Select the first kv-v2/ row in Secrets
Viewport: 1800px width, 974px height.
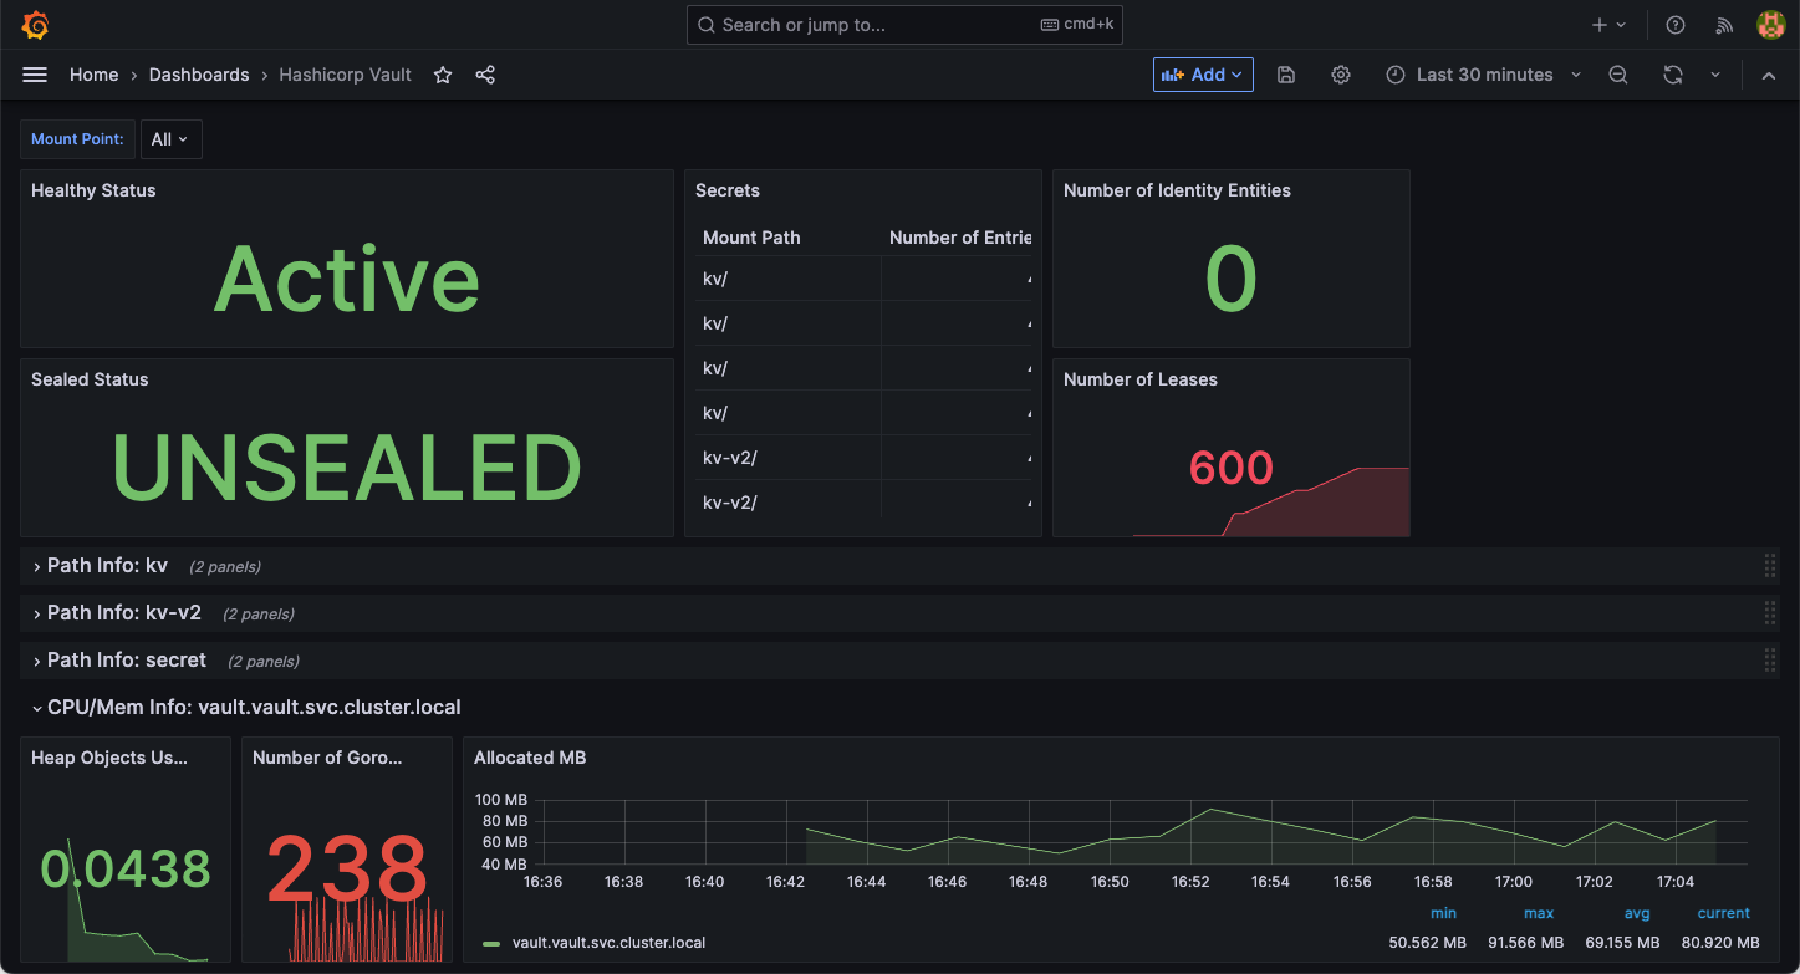[x=863, y=458]
